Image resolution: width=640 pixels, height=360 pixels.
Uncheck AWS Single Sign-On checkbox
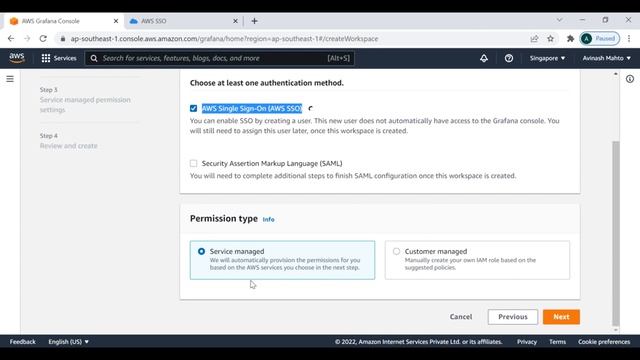click(x=193, y=108)
